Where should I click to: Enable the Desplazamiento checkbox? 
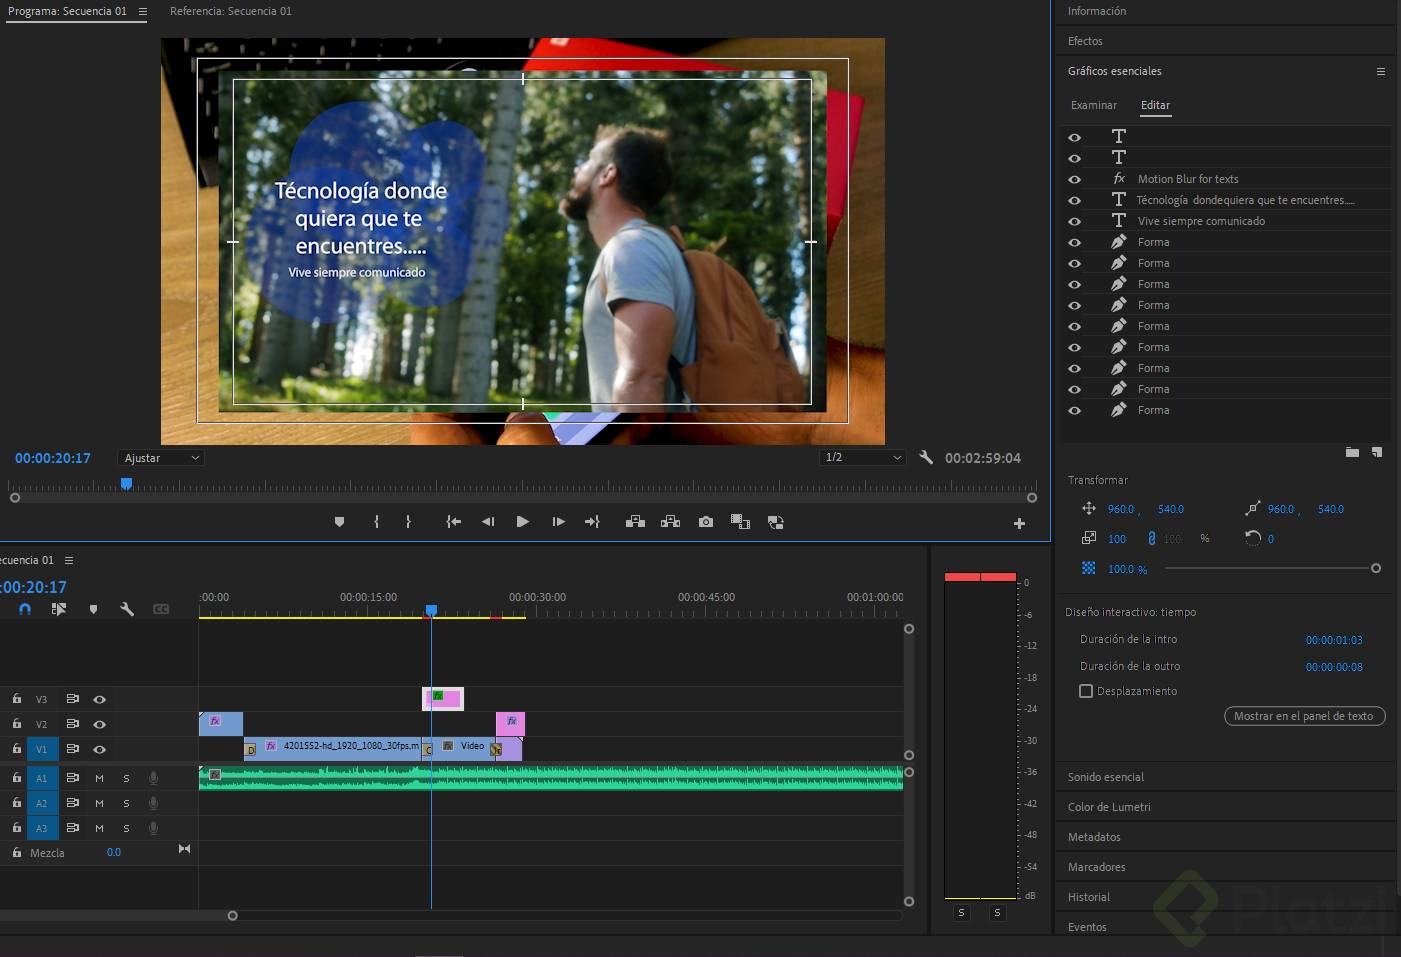1086,691
